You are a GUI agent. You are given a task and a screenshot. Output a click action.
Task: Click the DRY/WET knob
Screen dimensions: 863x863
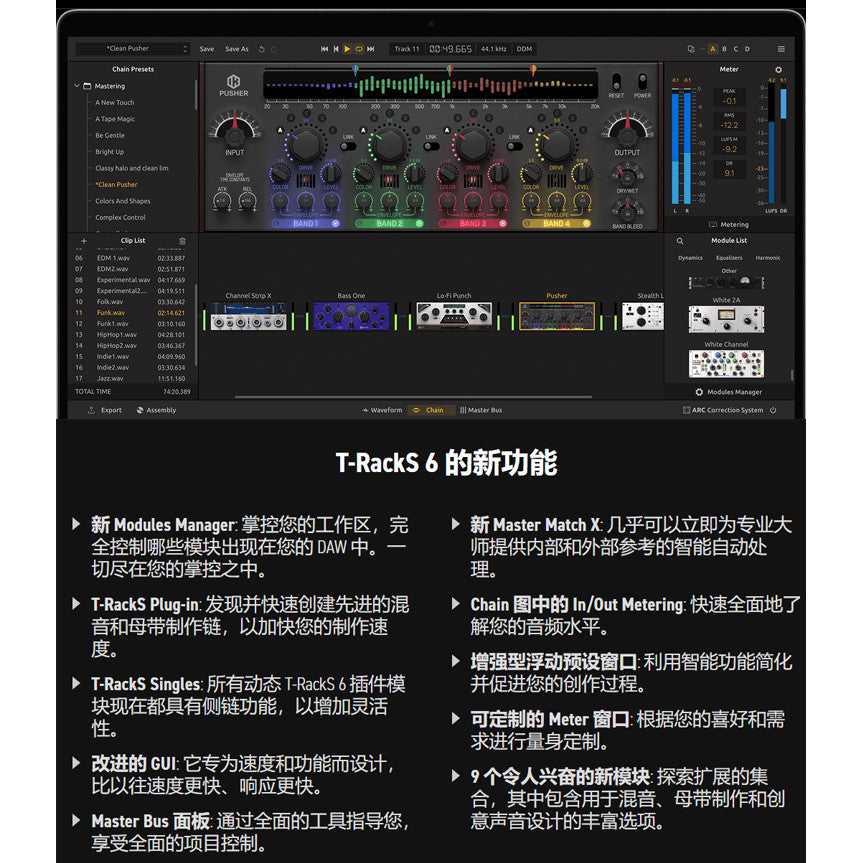[627, 177]
